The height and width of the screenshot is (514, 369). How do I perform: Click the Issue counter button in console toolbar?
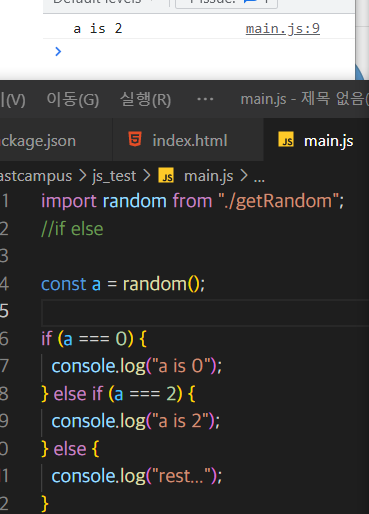click(226, 3)
